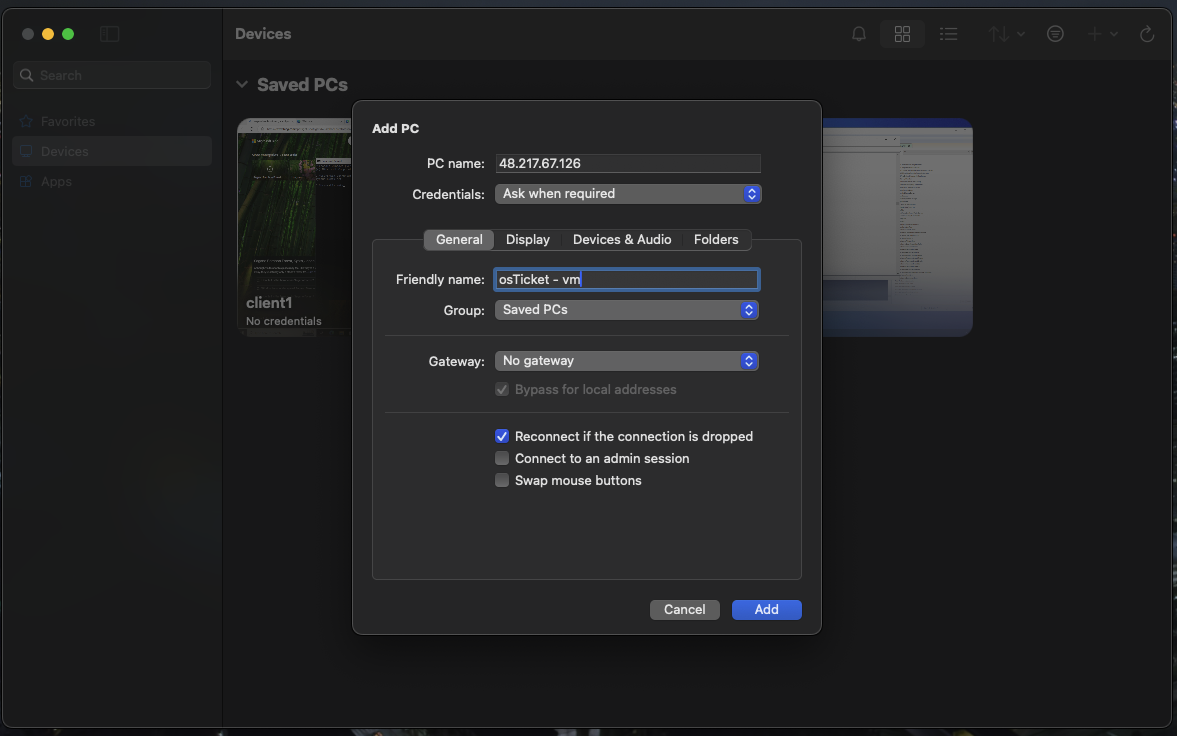This screenshot has height=736, width=1177.
Task: Click the green zoom window button
Action: (x=68, y=34)
